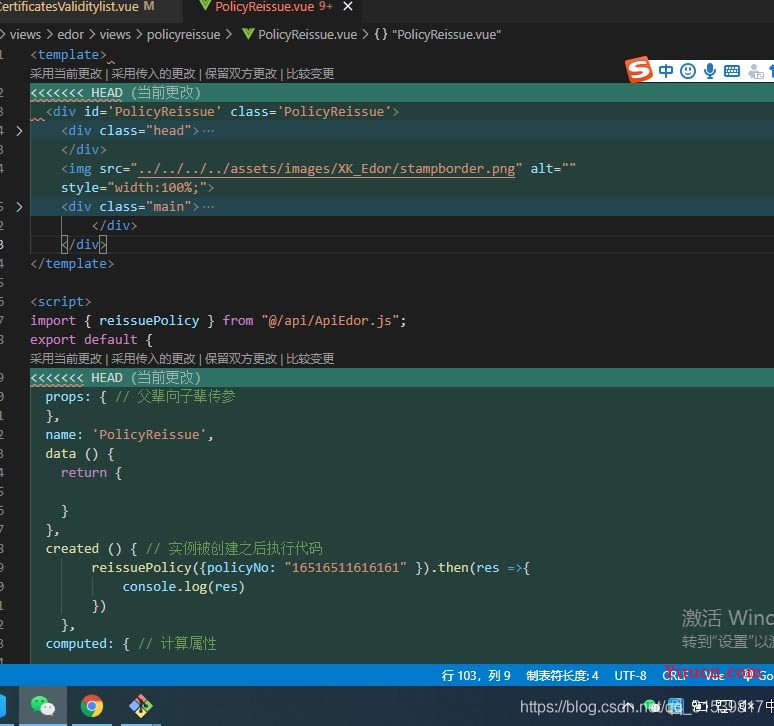Click the closing </template> tag

click(72, 264)
